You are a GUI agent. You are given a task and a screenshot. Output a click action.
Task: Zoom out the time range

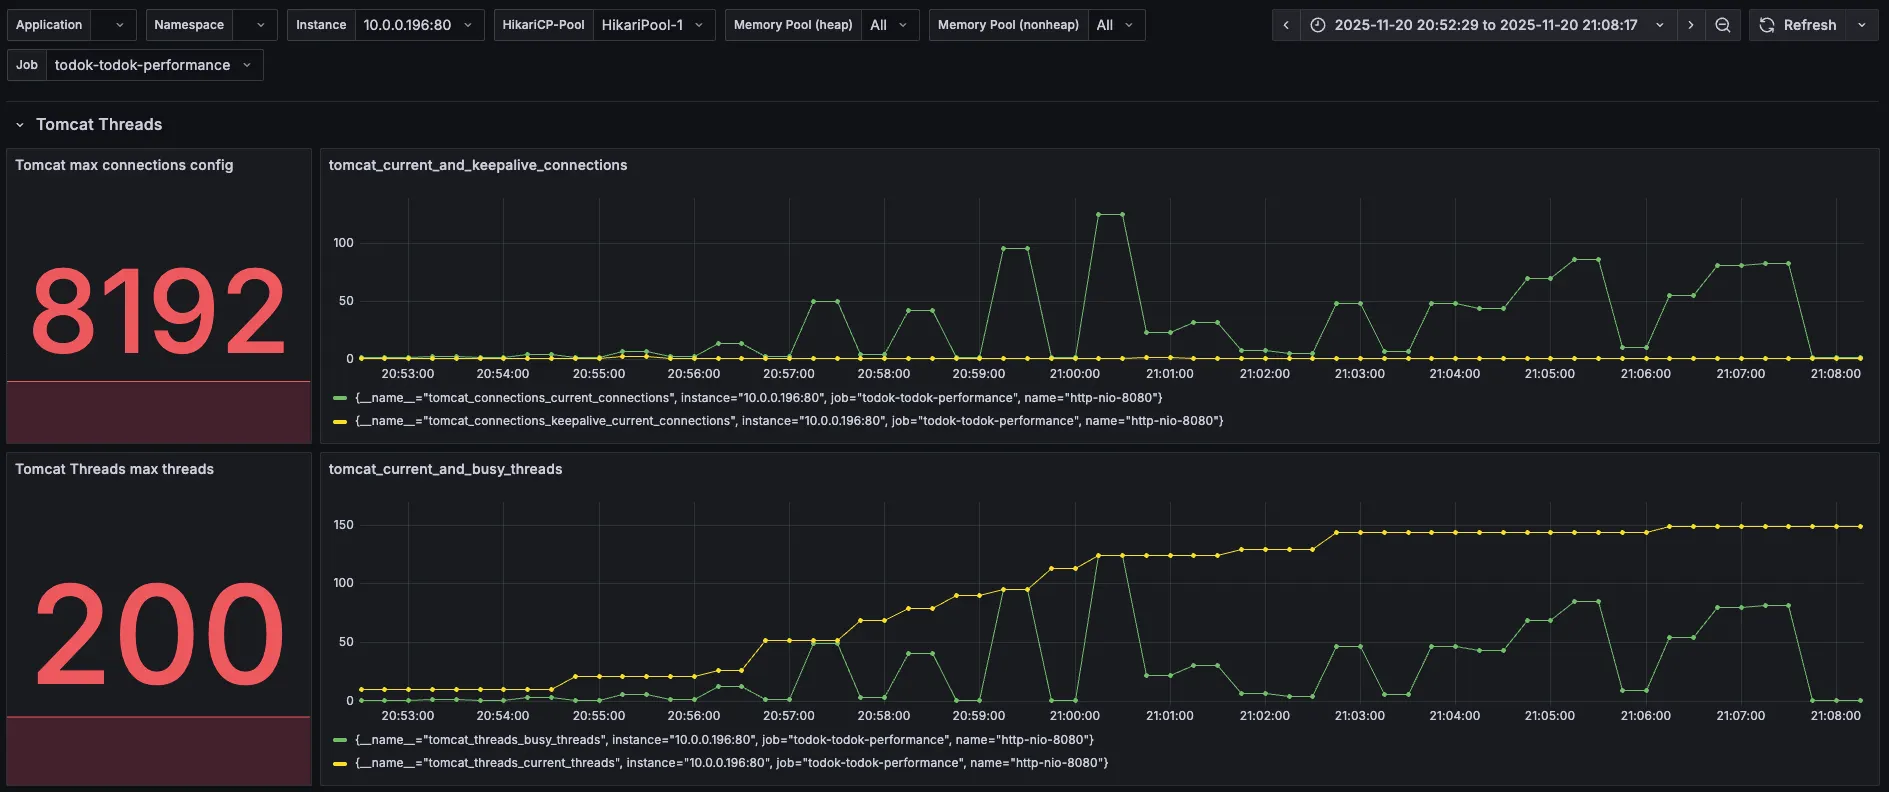[1723, 25]
